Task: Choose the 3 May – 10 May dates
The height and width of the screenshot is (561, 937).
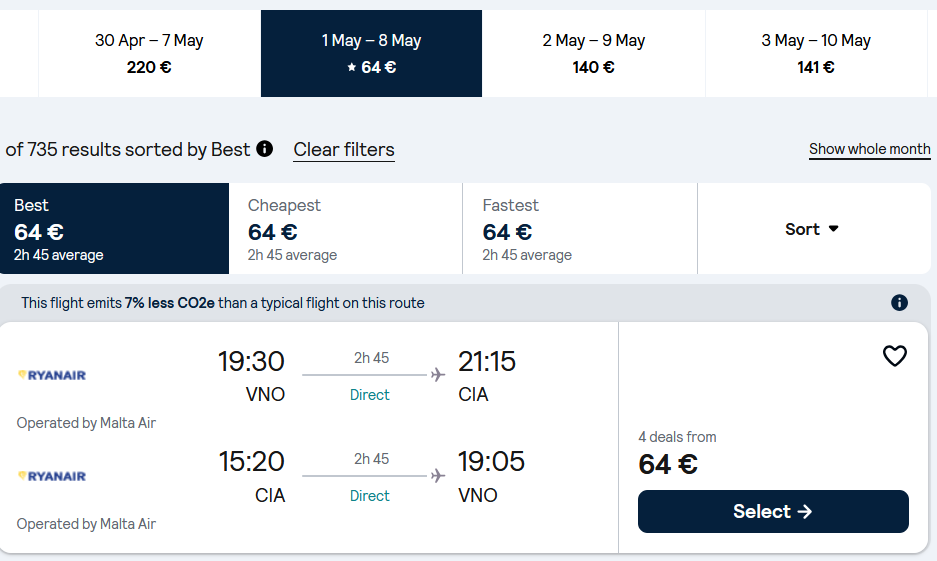Action: [815, 54]
